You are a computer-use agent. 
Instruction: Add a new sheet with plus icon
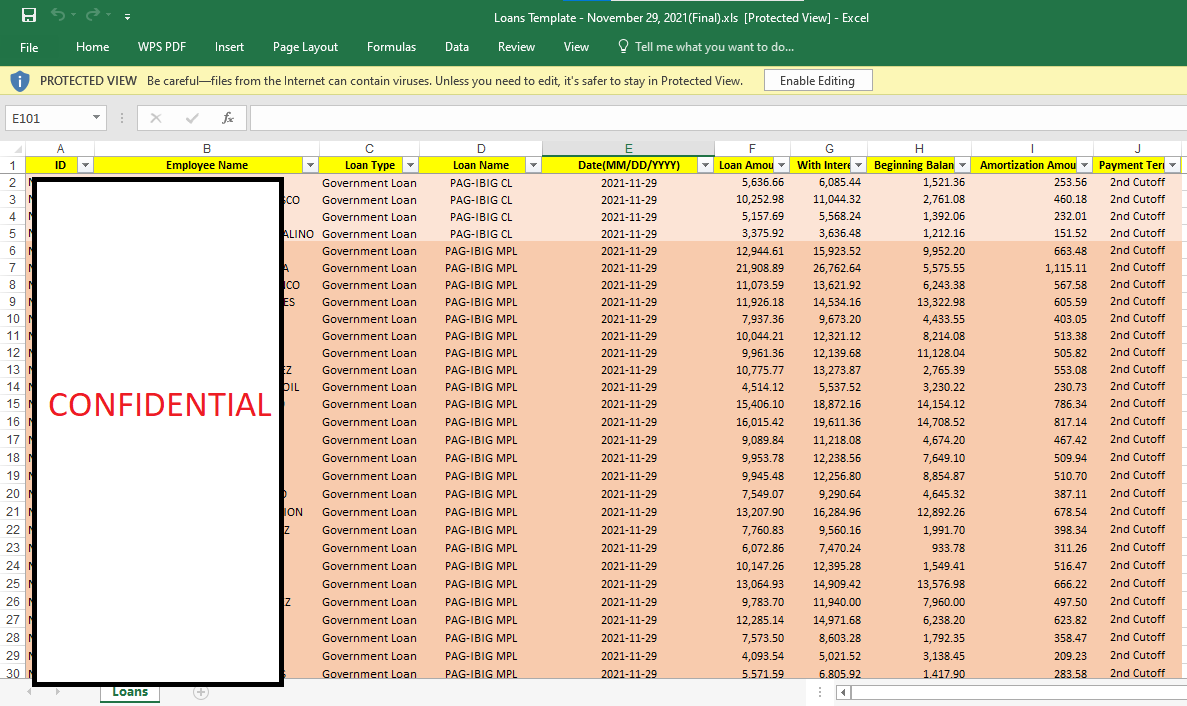[x=201, y=692]
